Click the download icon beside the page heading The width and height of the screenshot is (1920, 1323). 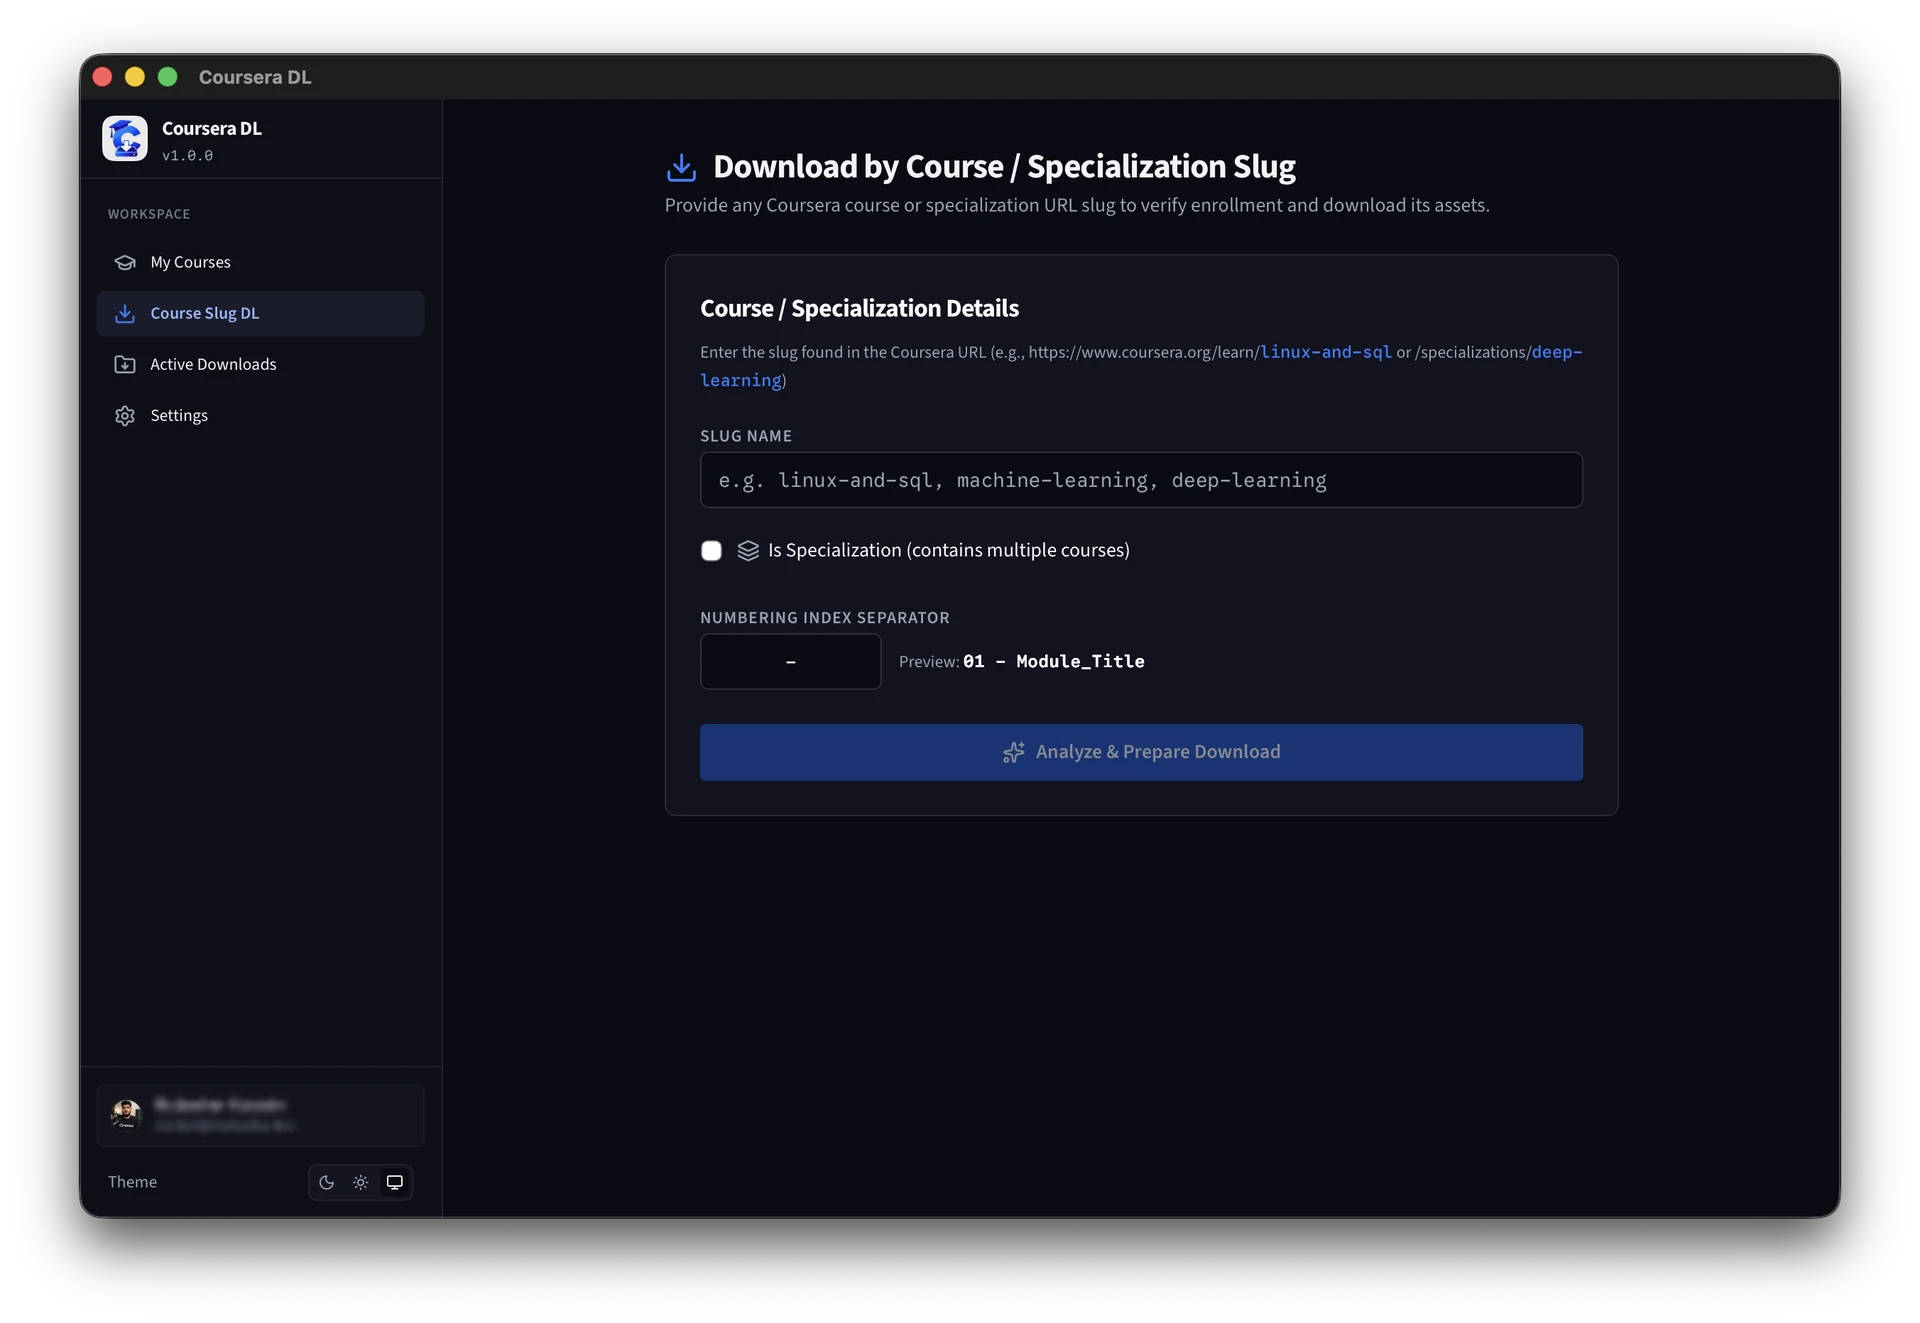click(x=682, y=167)
